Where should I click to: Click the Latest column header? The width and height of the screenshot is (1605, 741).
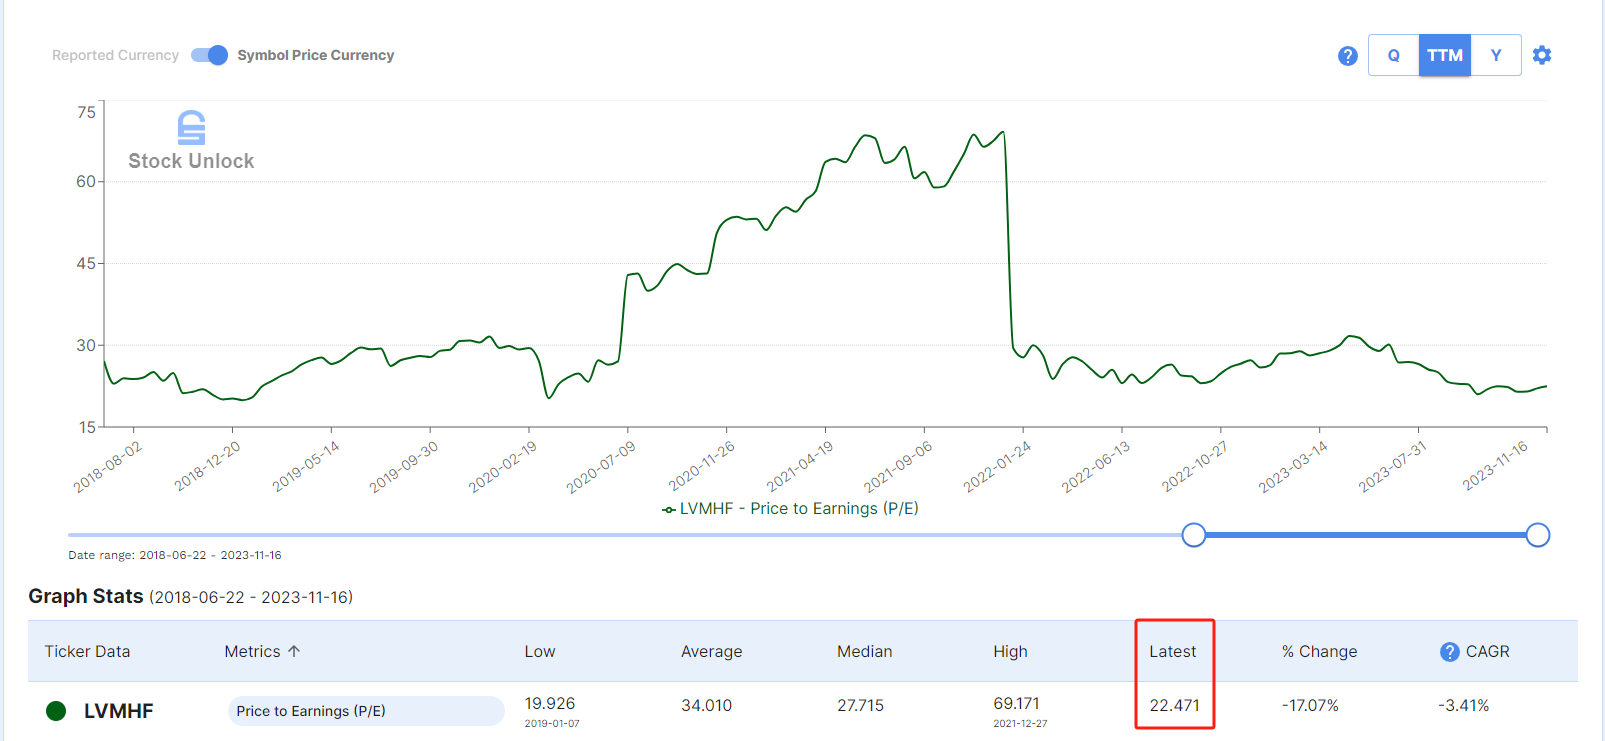point(1172,651)
